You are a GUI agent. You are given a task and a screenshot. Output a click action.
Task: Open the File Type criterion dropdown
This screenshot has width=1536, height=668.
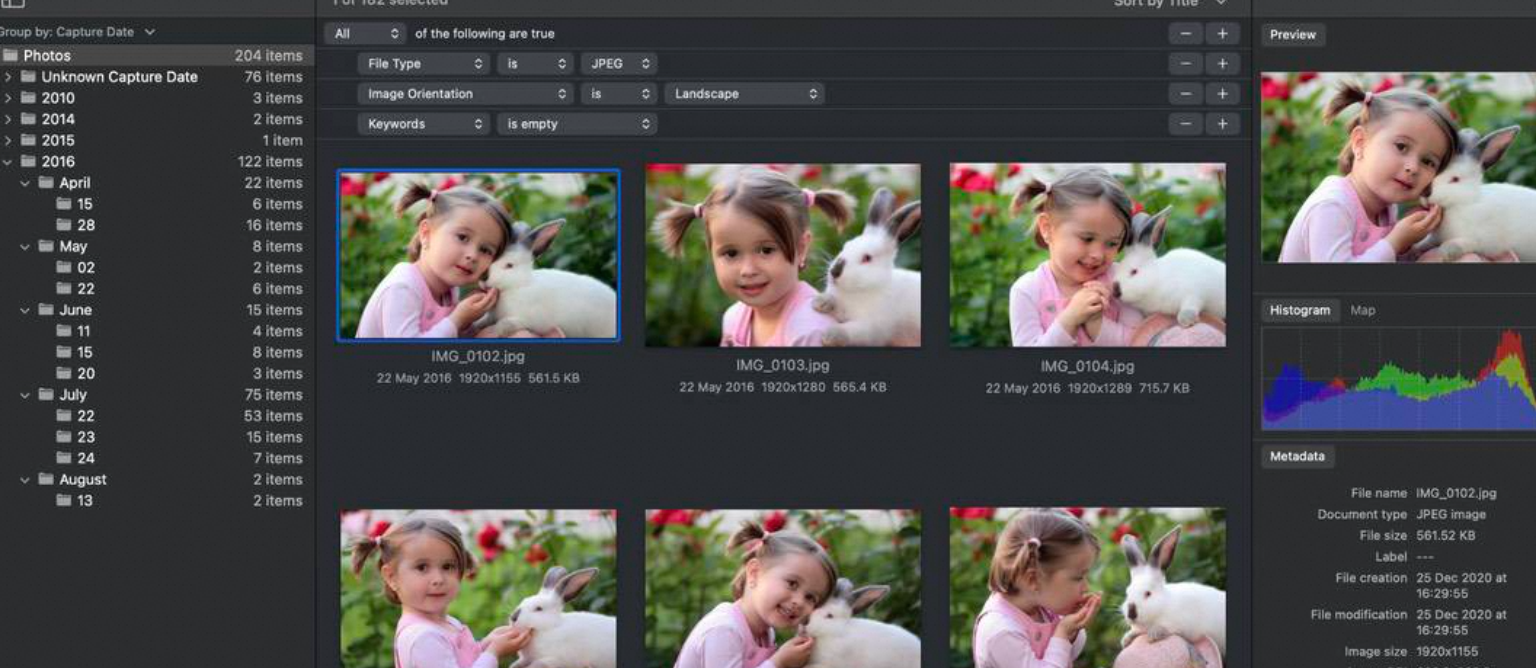click(423, 64)
